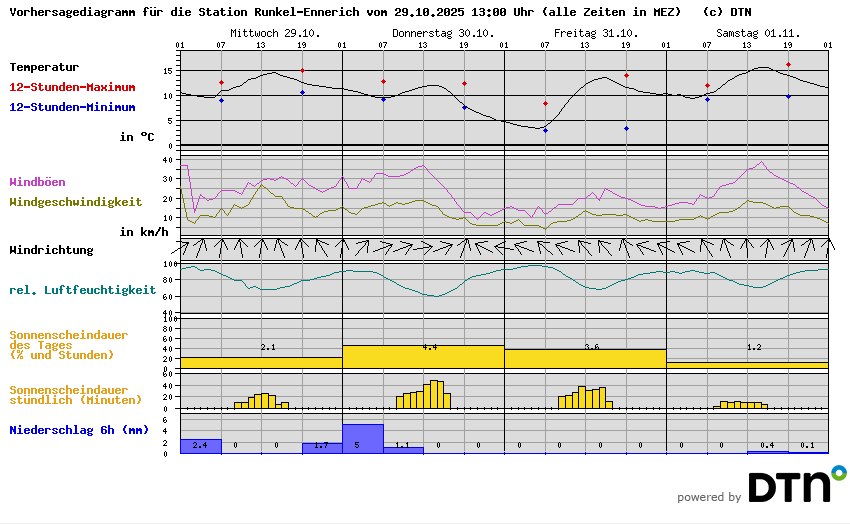
Task: Click Wednesday's 07:00 blue minimum temperature diamond
Action: pos(221,100)
